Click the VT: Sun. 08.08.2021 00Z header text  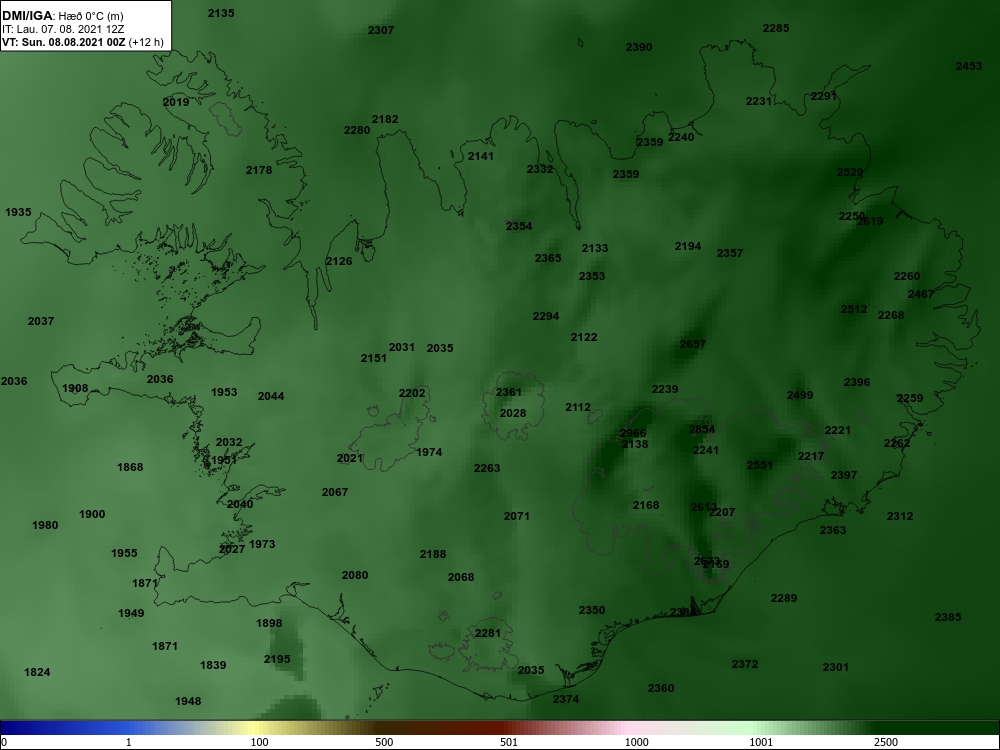coord(64,43)
